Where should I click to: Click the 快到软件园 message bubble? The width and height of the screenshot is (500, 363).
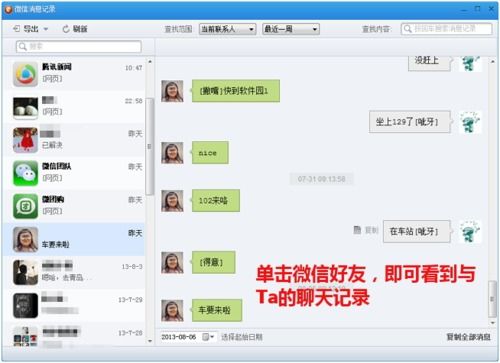click(x=236, y=91)
